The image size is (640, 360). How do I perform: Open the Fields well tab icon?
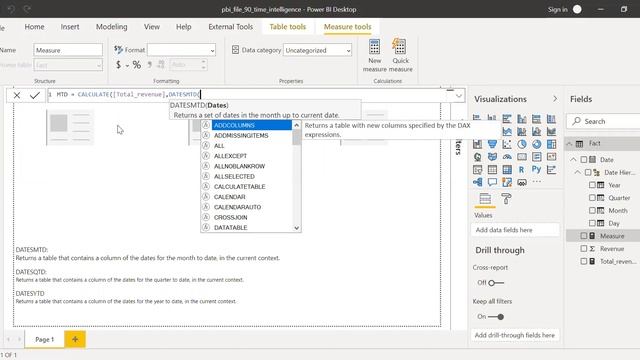point(485,199)
